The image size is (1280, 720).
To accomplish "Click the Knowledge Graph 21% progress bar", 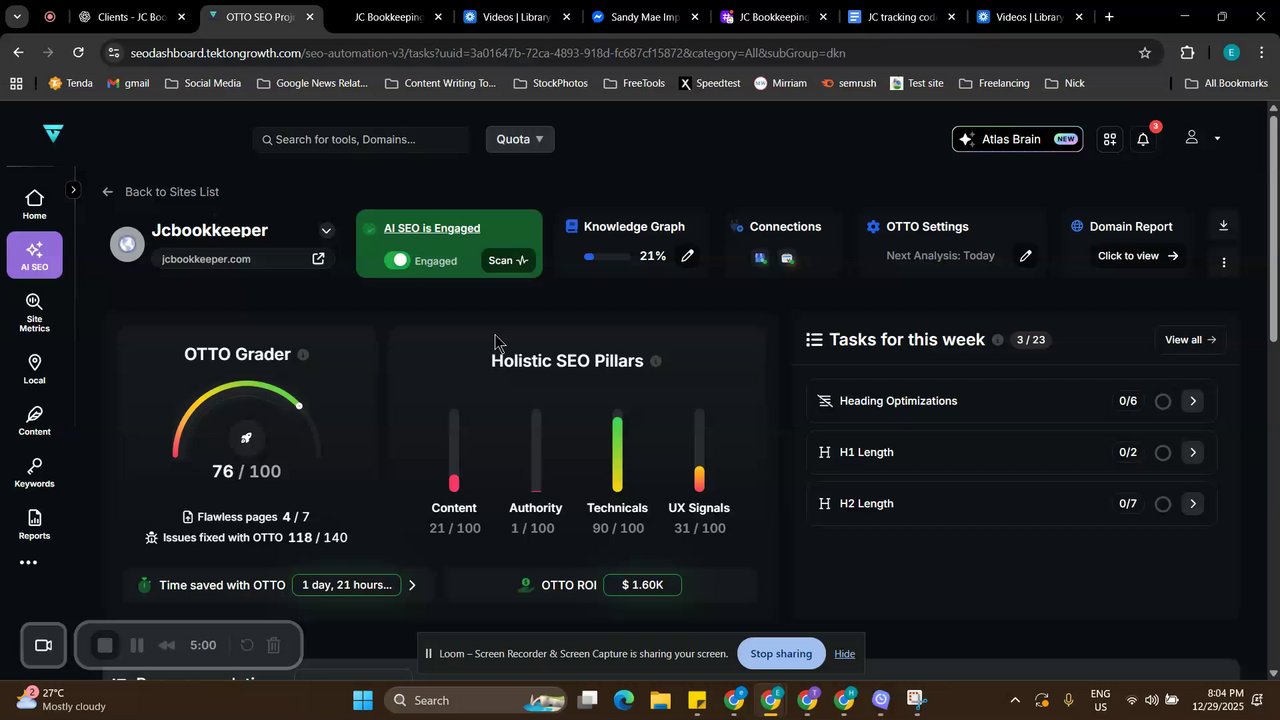I will click(x=608, y=257).
